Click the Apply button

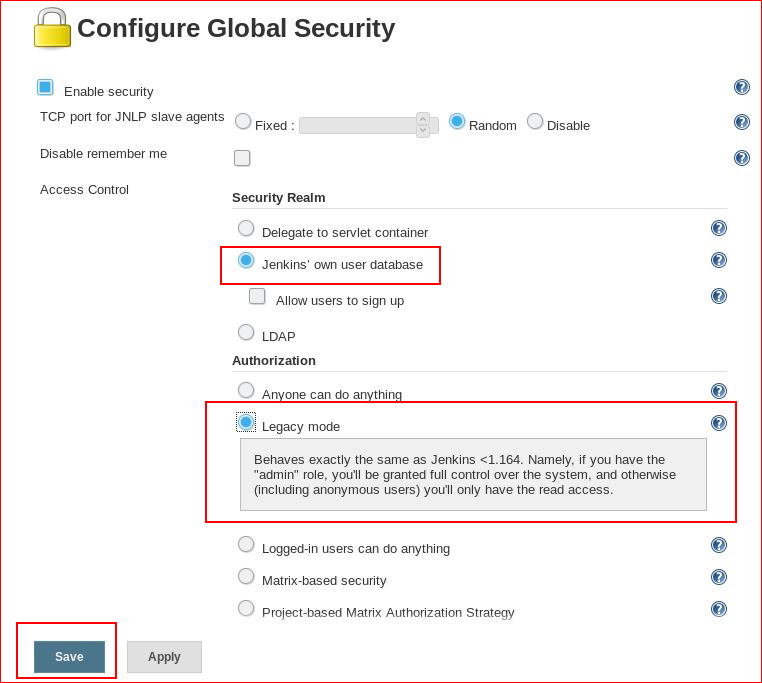[164, 657]
